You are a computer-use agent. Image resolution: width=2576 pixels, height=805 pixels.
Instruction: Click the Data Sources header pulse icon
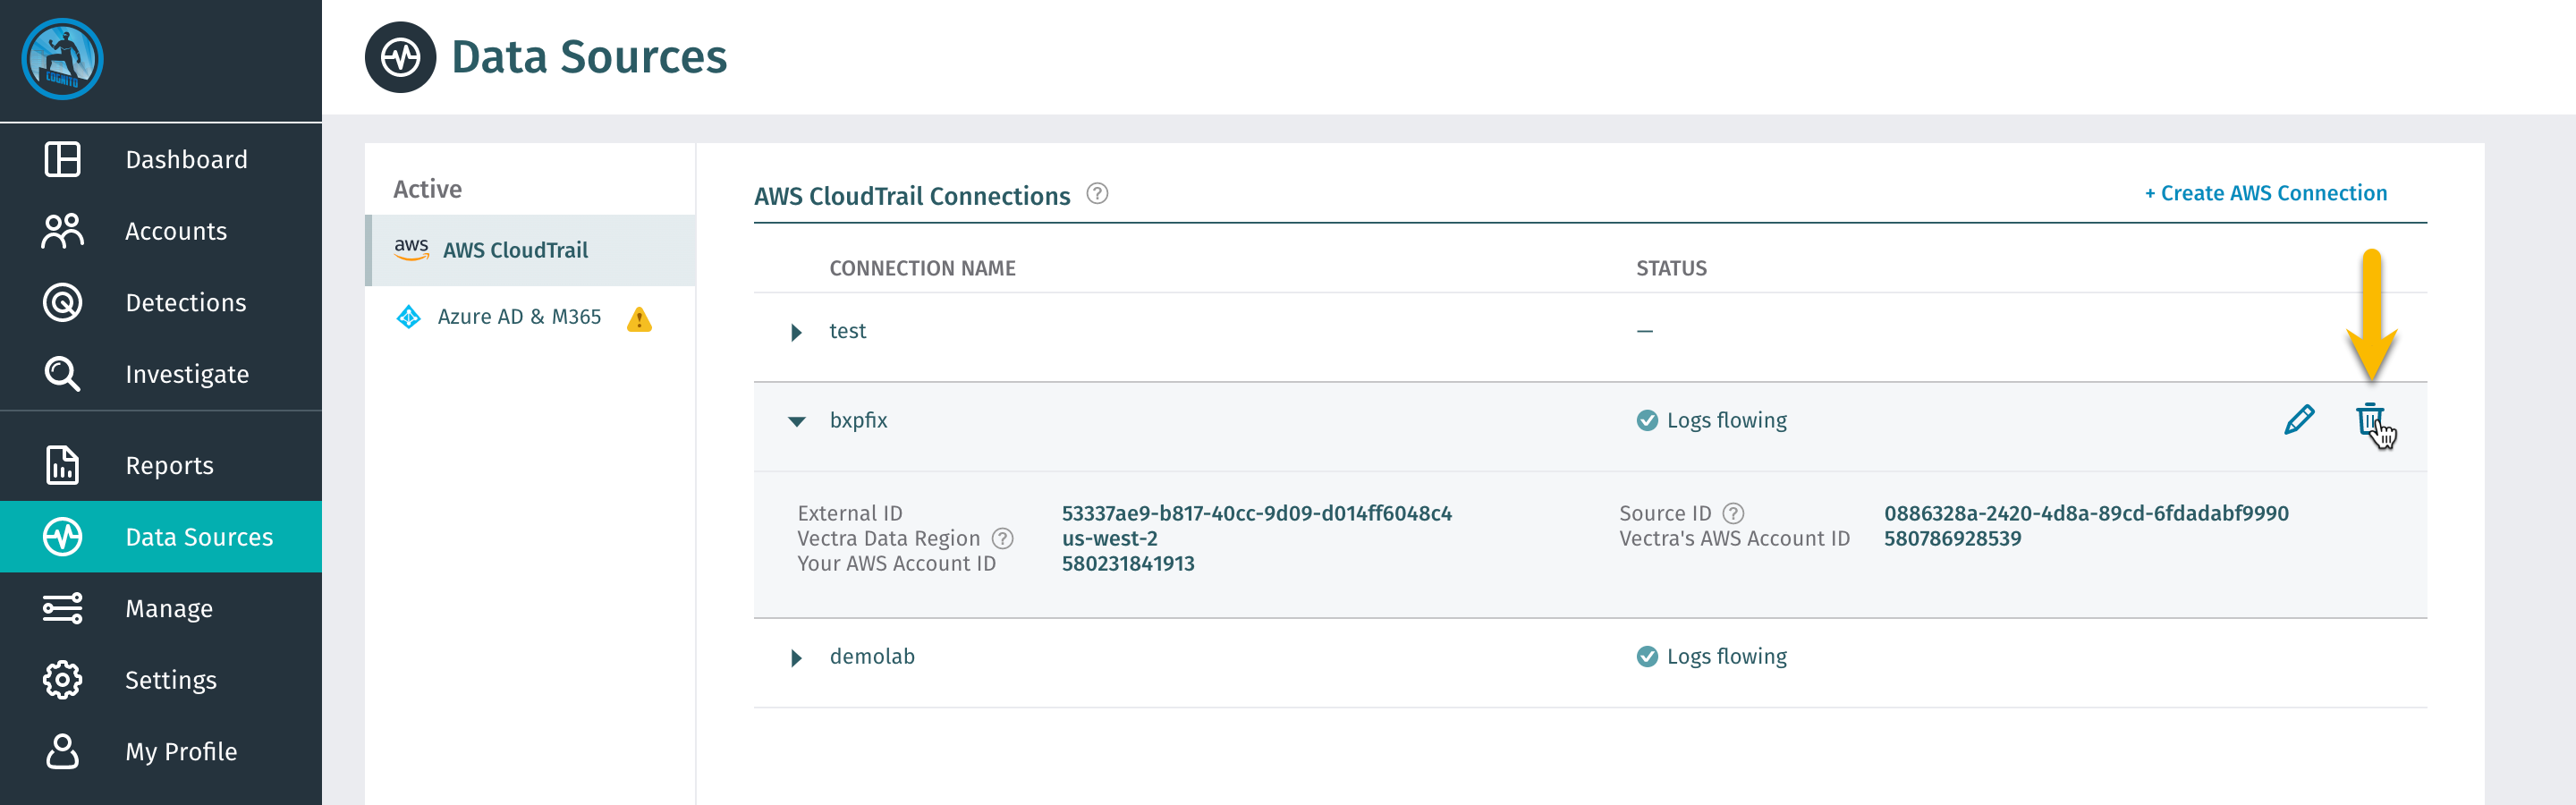coord(400,57)
